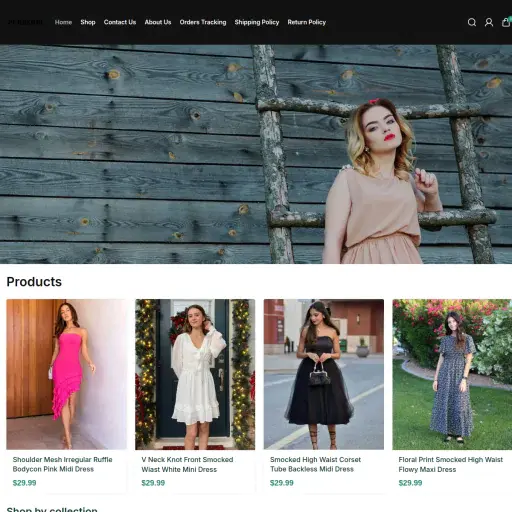Open the Shop menu item
512x512 pixels.
(88, 22)
